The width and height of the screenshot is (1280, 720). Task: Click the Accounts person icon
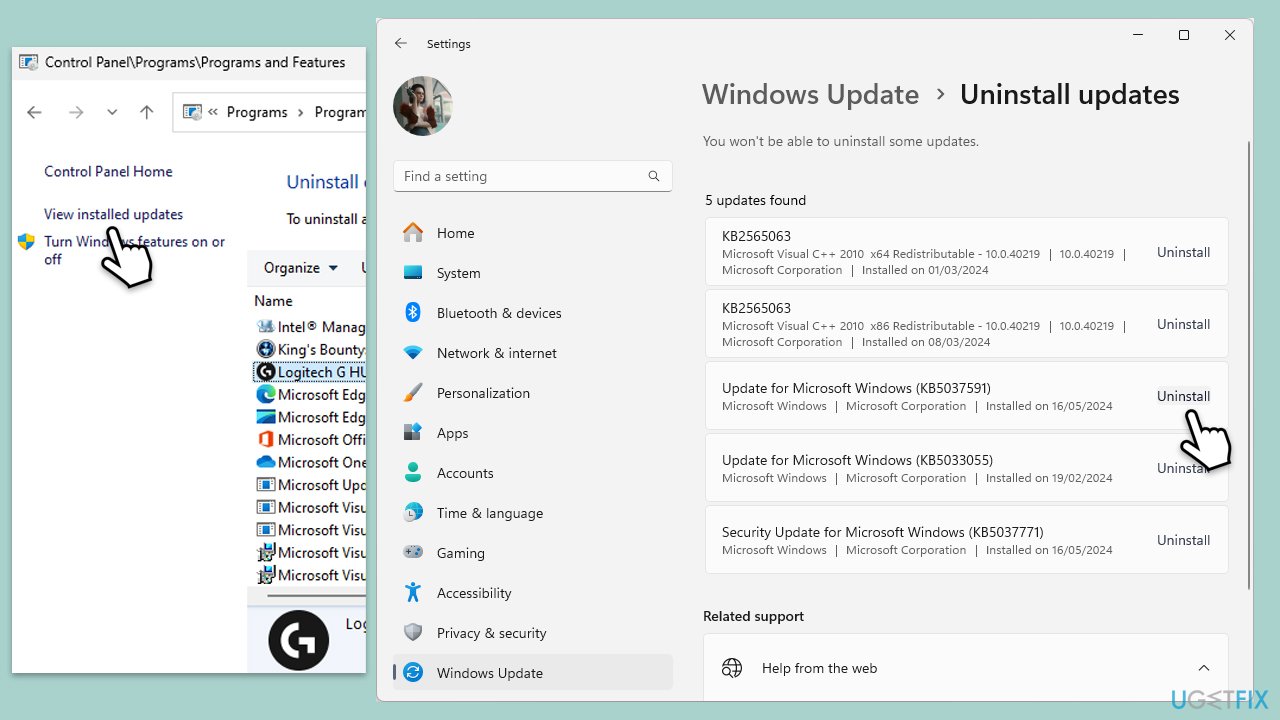tap(413, 473)
